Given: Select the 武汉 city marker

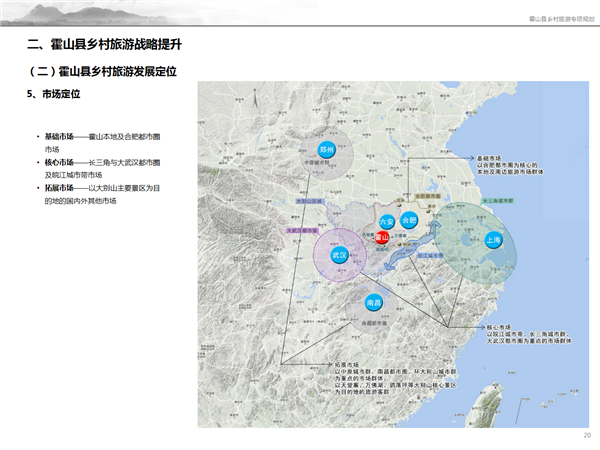Looking at the screenshot, I should point(339,255).
